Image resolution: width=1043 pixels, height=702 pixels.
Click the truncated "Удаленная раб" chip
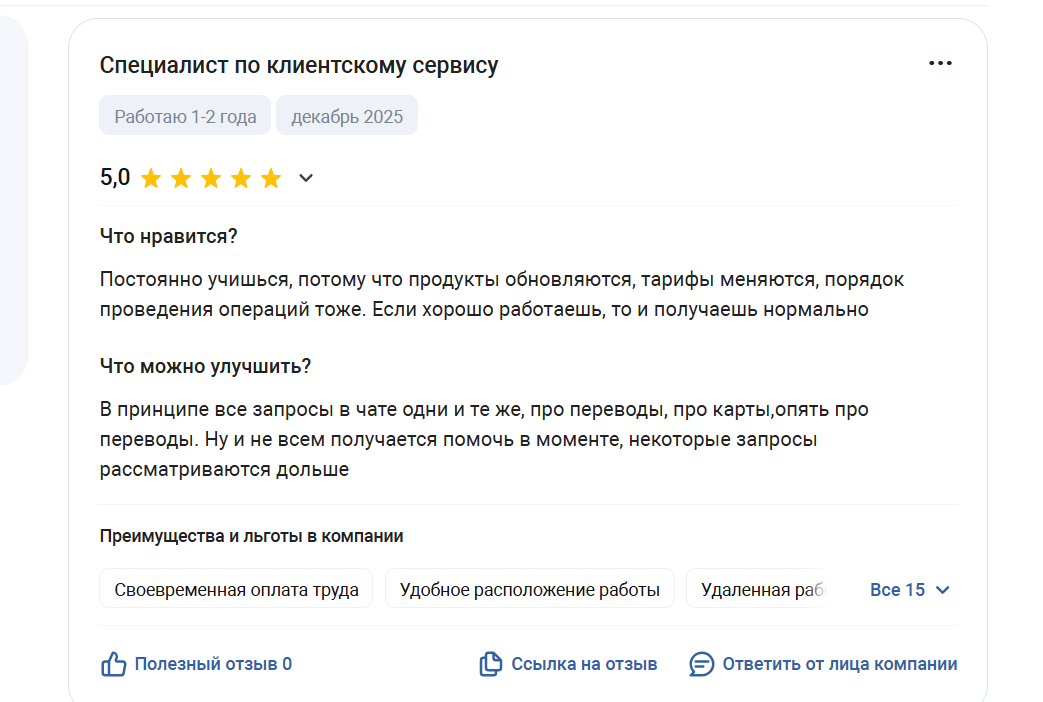tap(762, 590)
